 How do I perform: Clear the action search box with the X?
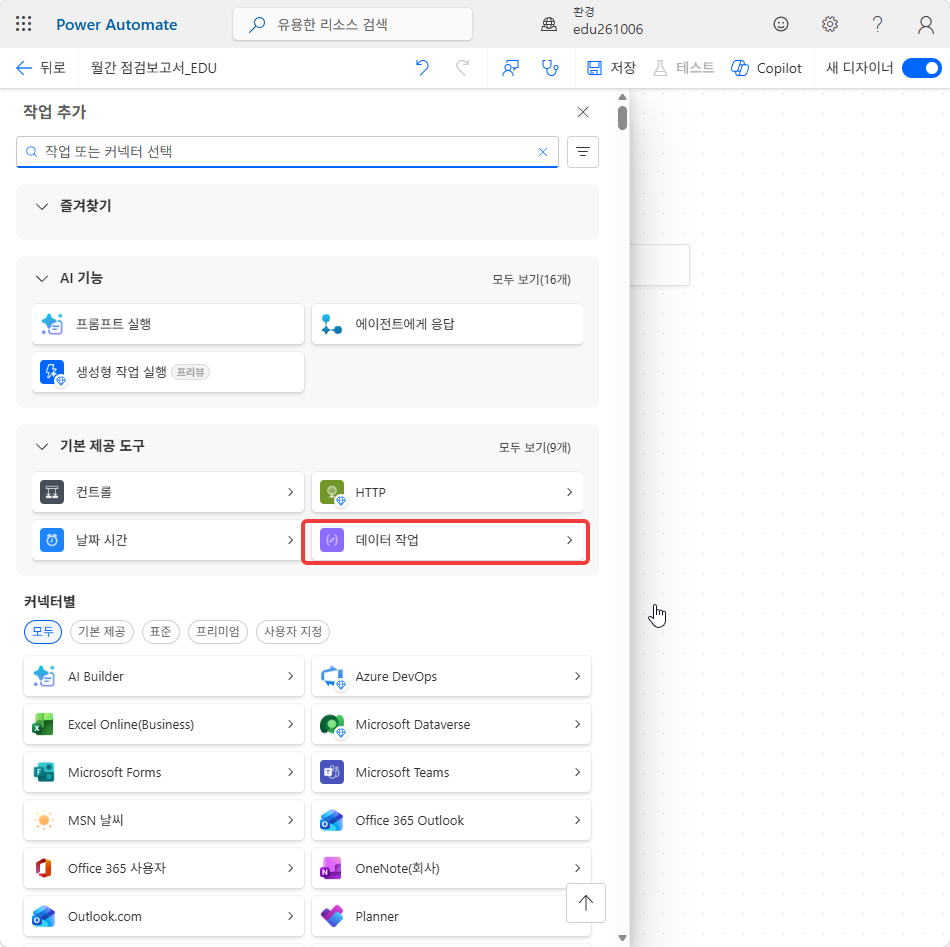[x=543, y=152]
